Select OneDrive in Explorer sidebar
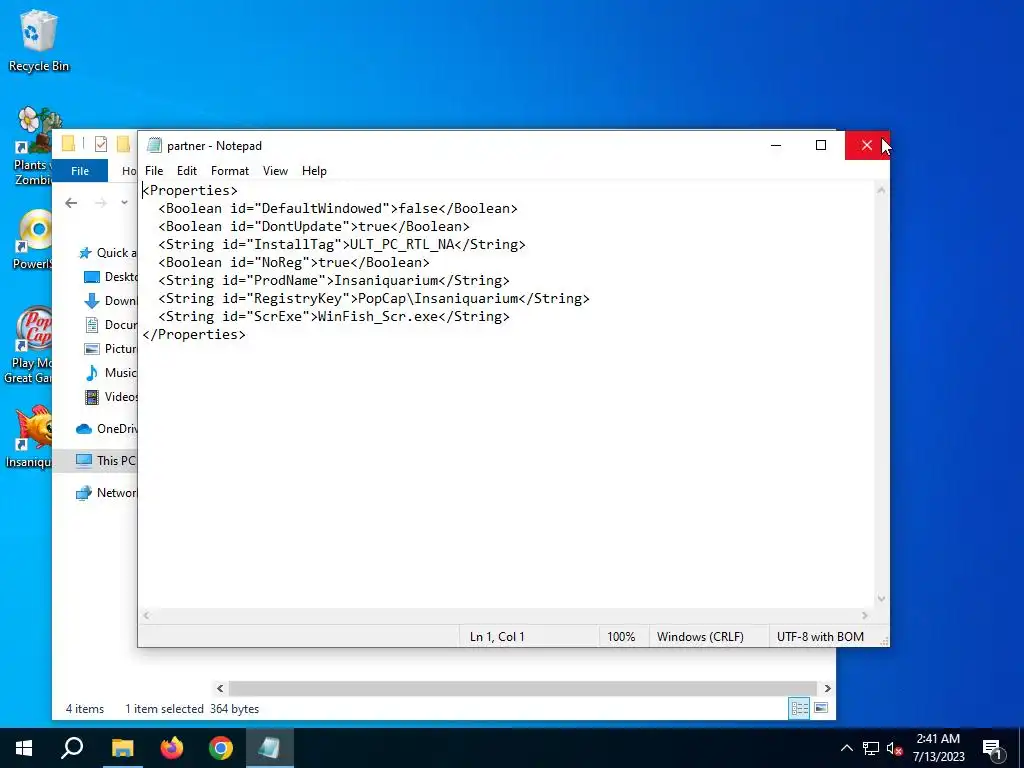Screen dimensions: 1024x768 pos(106,428)
